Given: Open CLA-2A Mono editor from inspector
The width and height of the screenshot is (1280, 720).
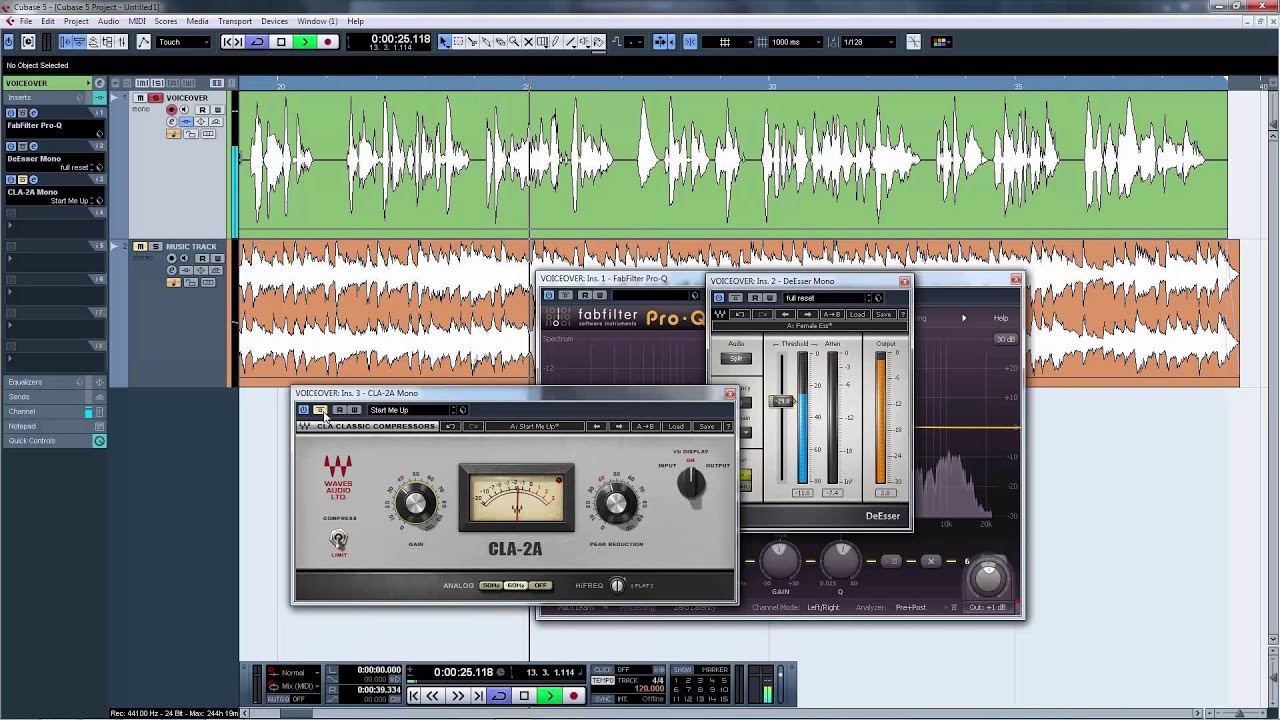Looking at the screenshot, I should coord(33,179).
